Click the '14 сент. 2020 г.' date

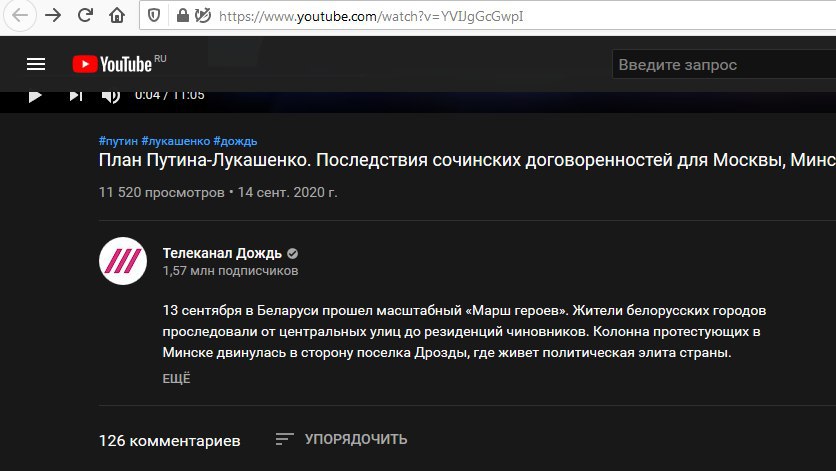tap(287, 192)
